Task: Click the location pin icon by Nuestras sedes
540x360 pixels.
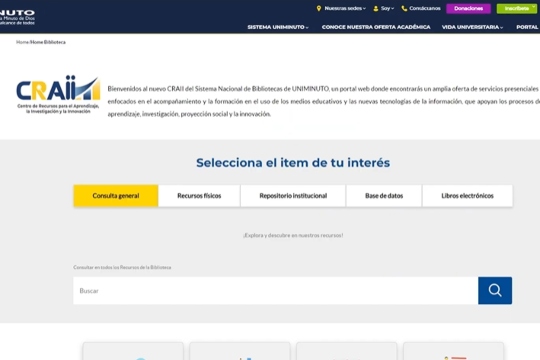Action: point(319,8)
